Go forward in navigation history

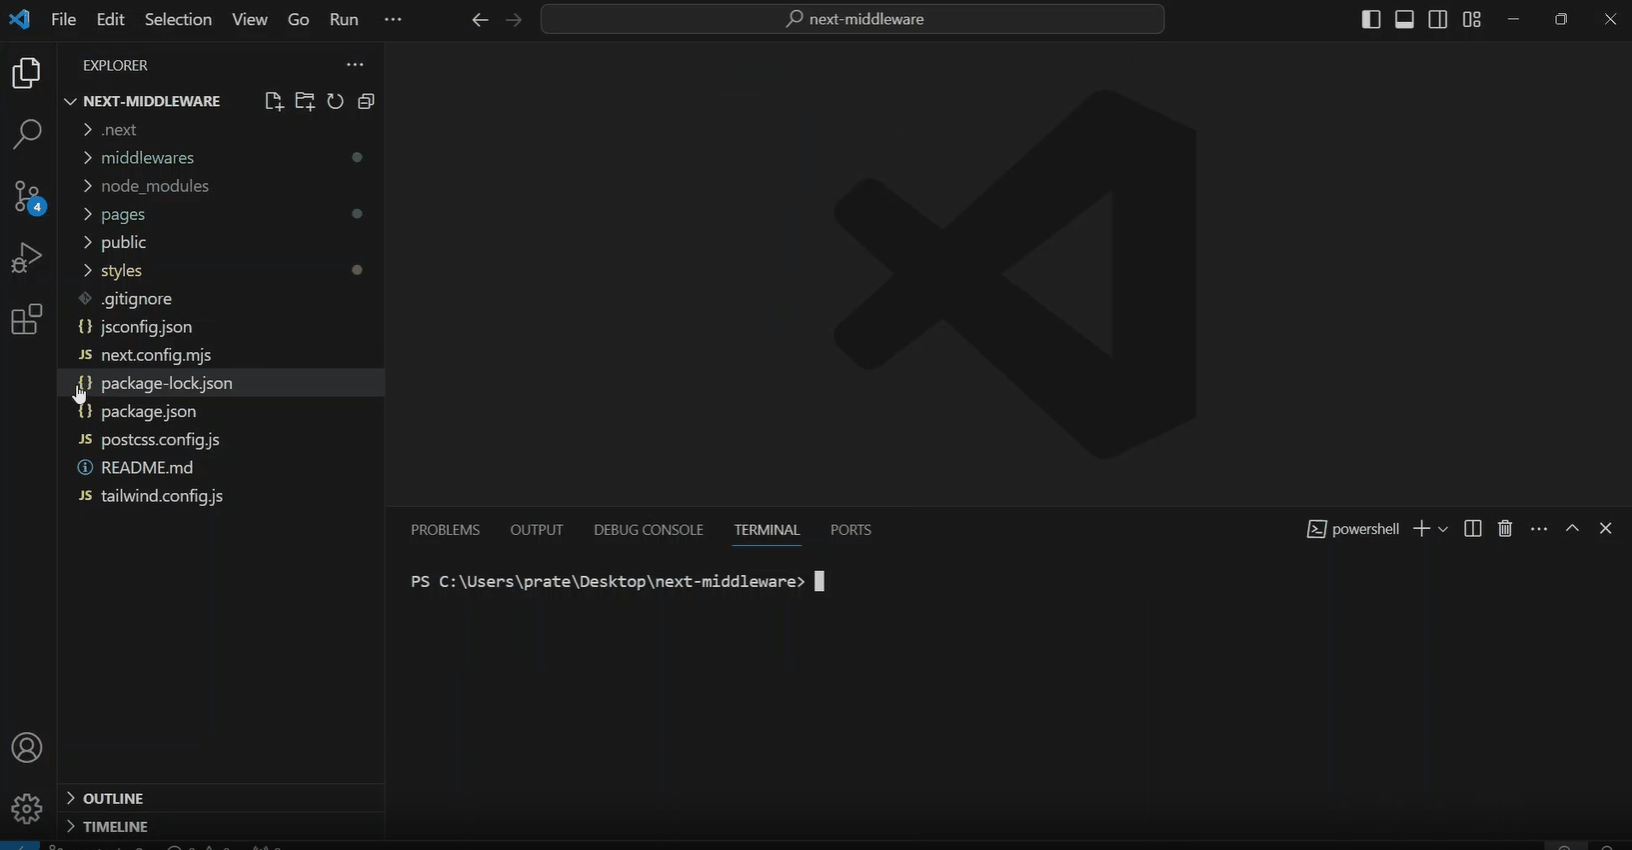tap(514, 20)
